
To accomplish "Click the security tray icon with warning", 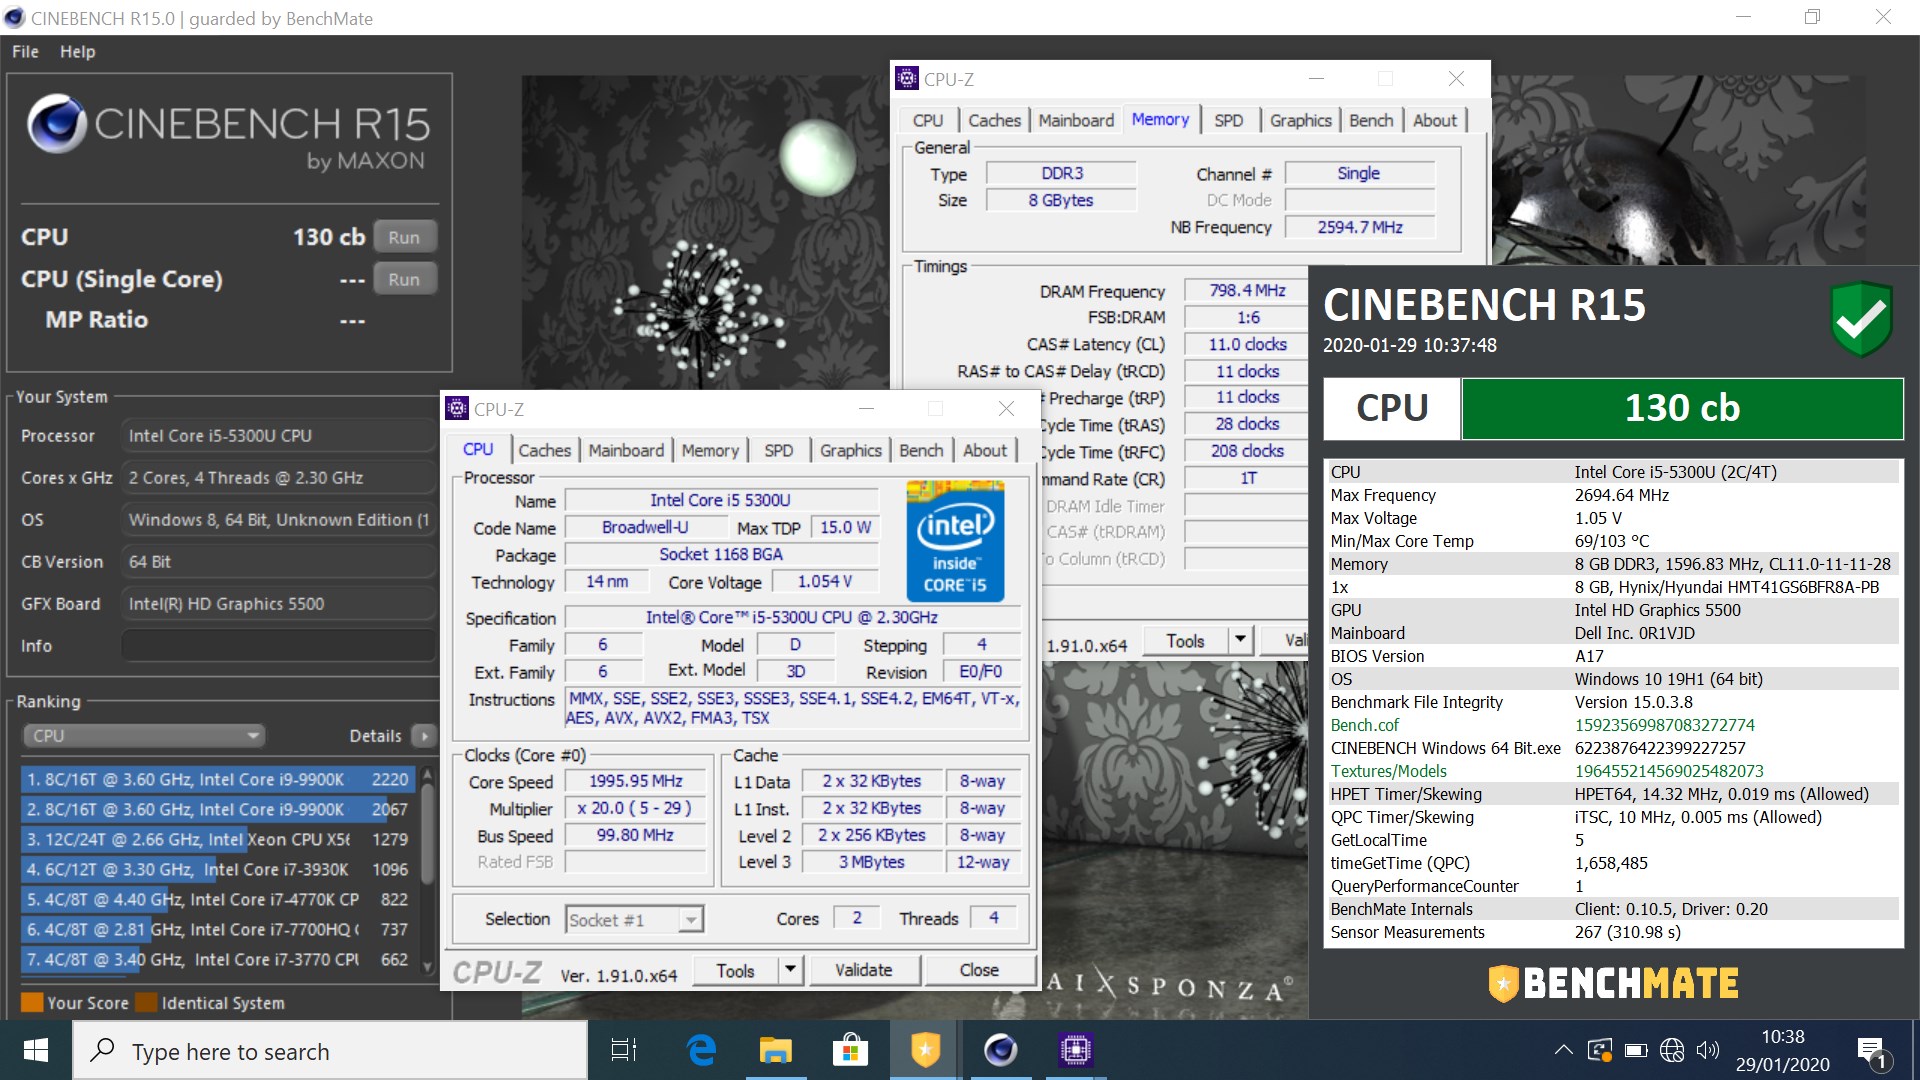I will pos(1600,1050).
